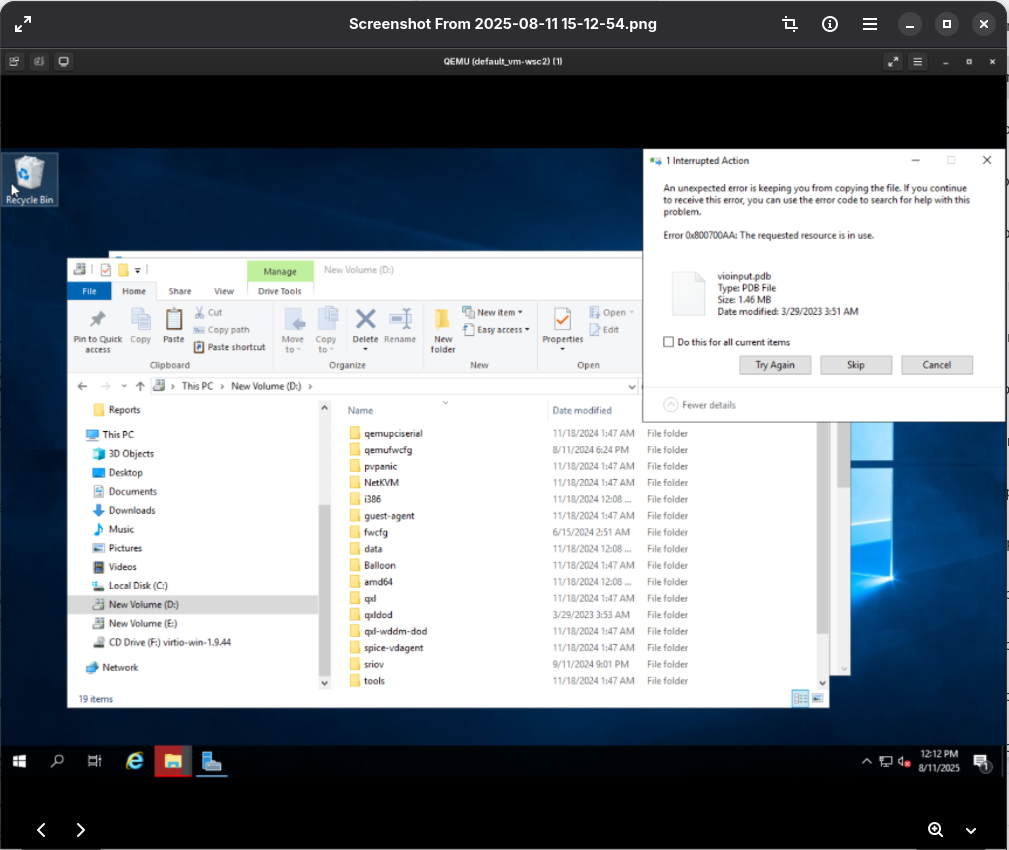Select Local Disk (C:) in navigation pane
Image resolution: width=1009 pixels, height=850 pixels.
[x=137, y=586]
